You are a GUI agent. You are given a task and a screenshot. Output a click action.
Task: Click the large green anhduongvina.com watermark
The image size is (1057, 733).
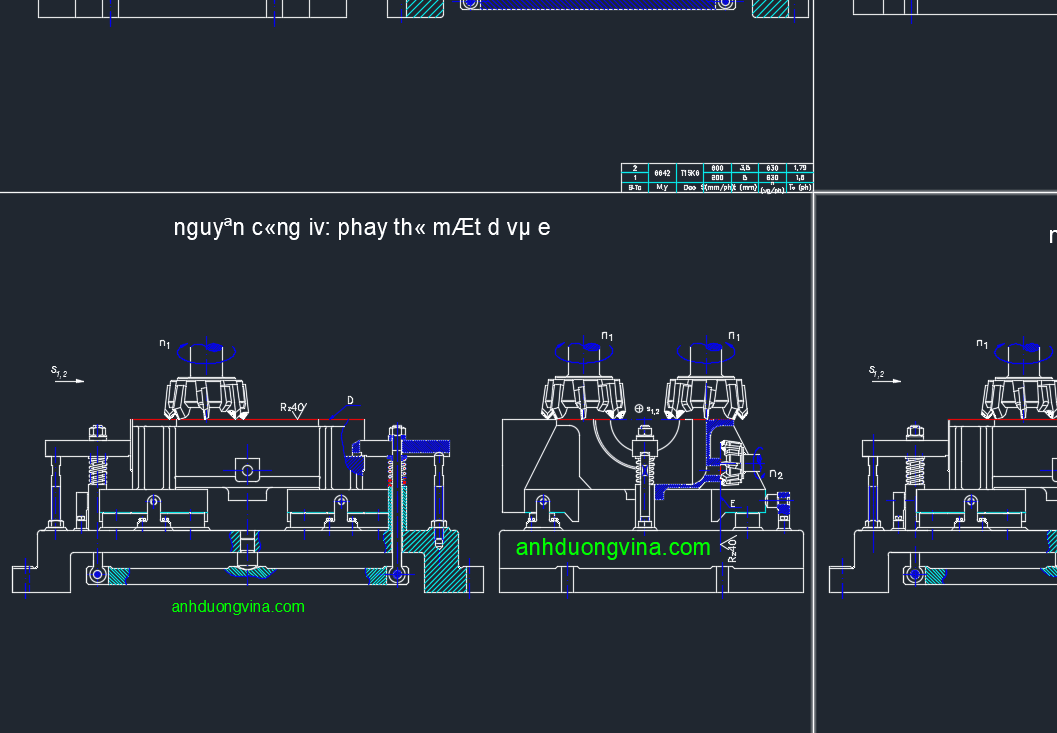click(613, 547)
